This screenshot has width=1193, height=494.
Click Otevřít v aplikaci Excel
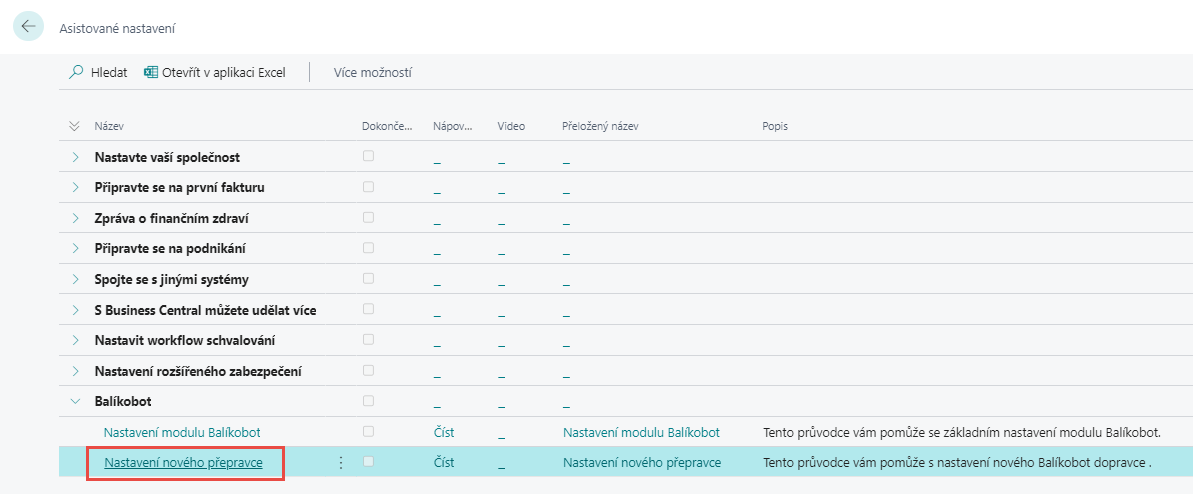point(223,72)
